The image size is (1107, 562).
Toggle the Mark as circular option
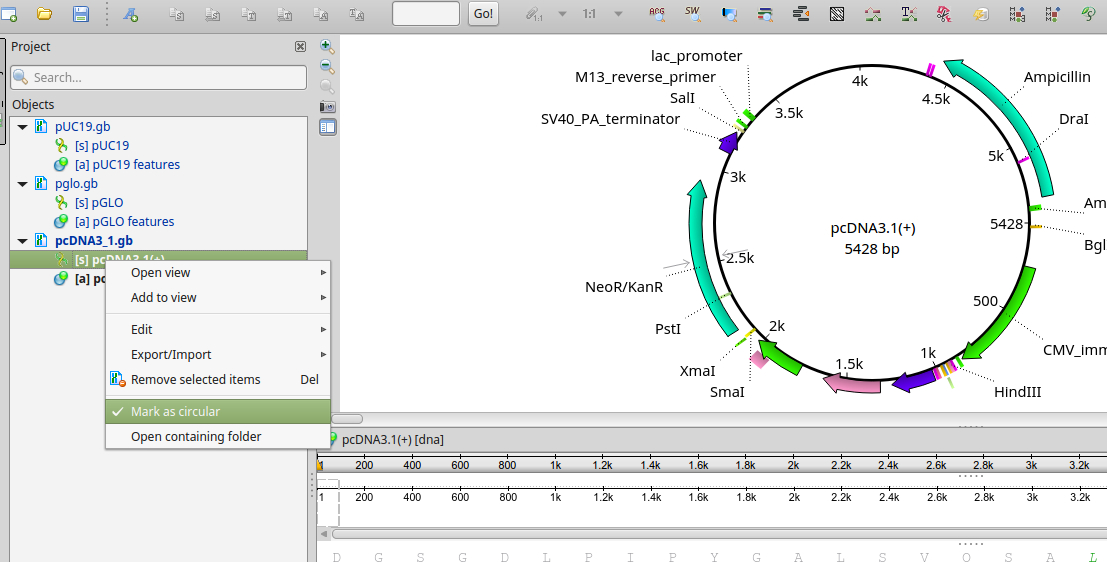coord(175,412)
